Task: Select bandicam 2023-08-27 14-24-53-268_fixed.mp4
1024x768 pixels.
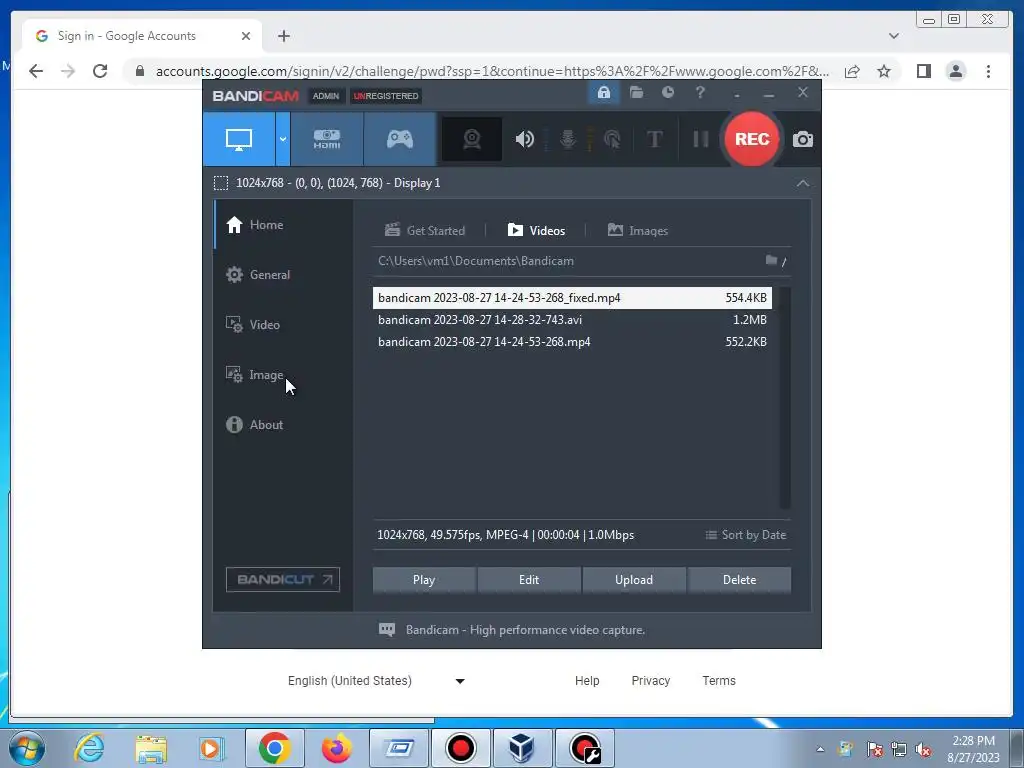Action: [x=572, y=298]
